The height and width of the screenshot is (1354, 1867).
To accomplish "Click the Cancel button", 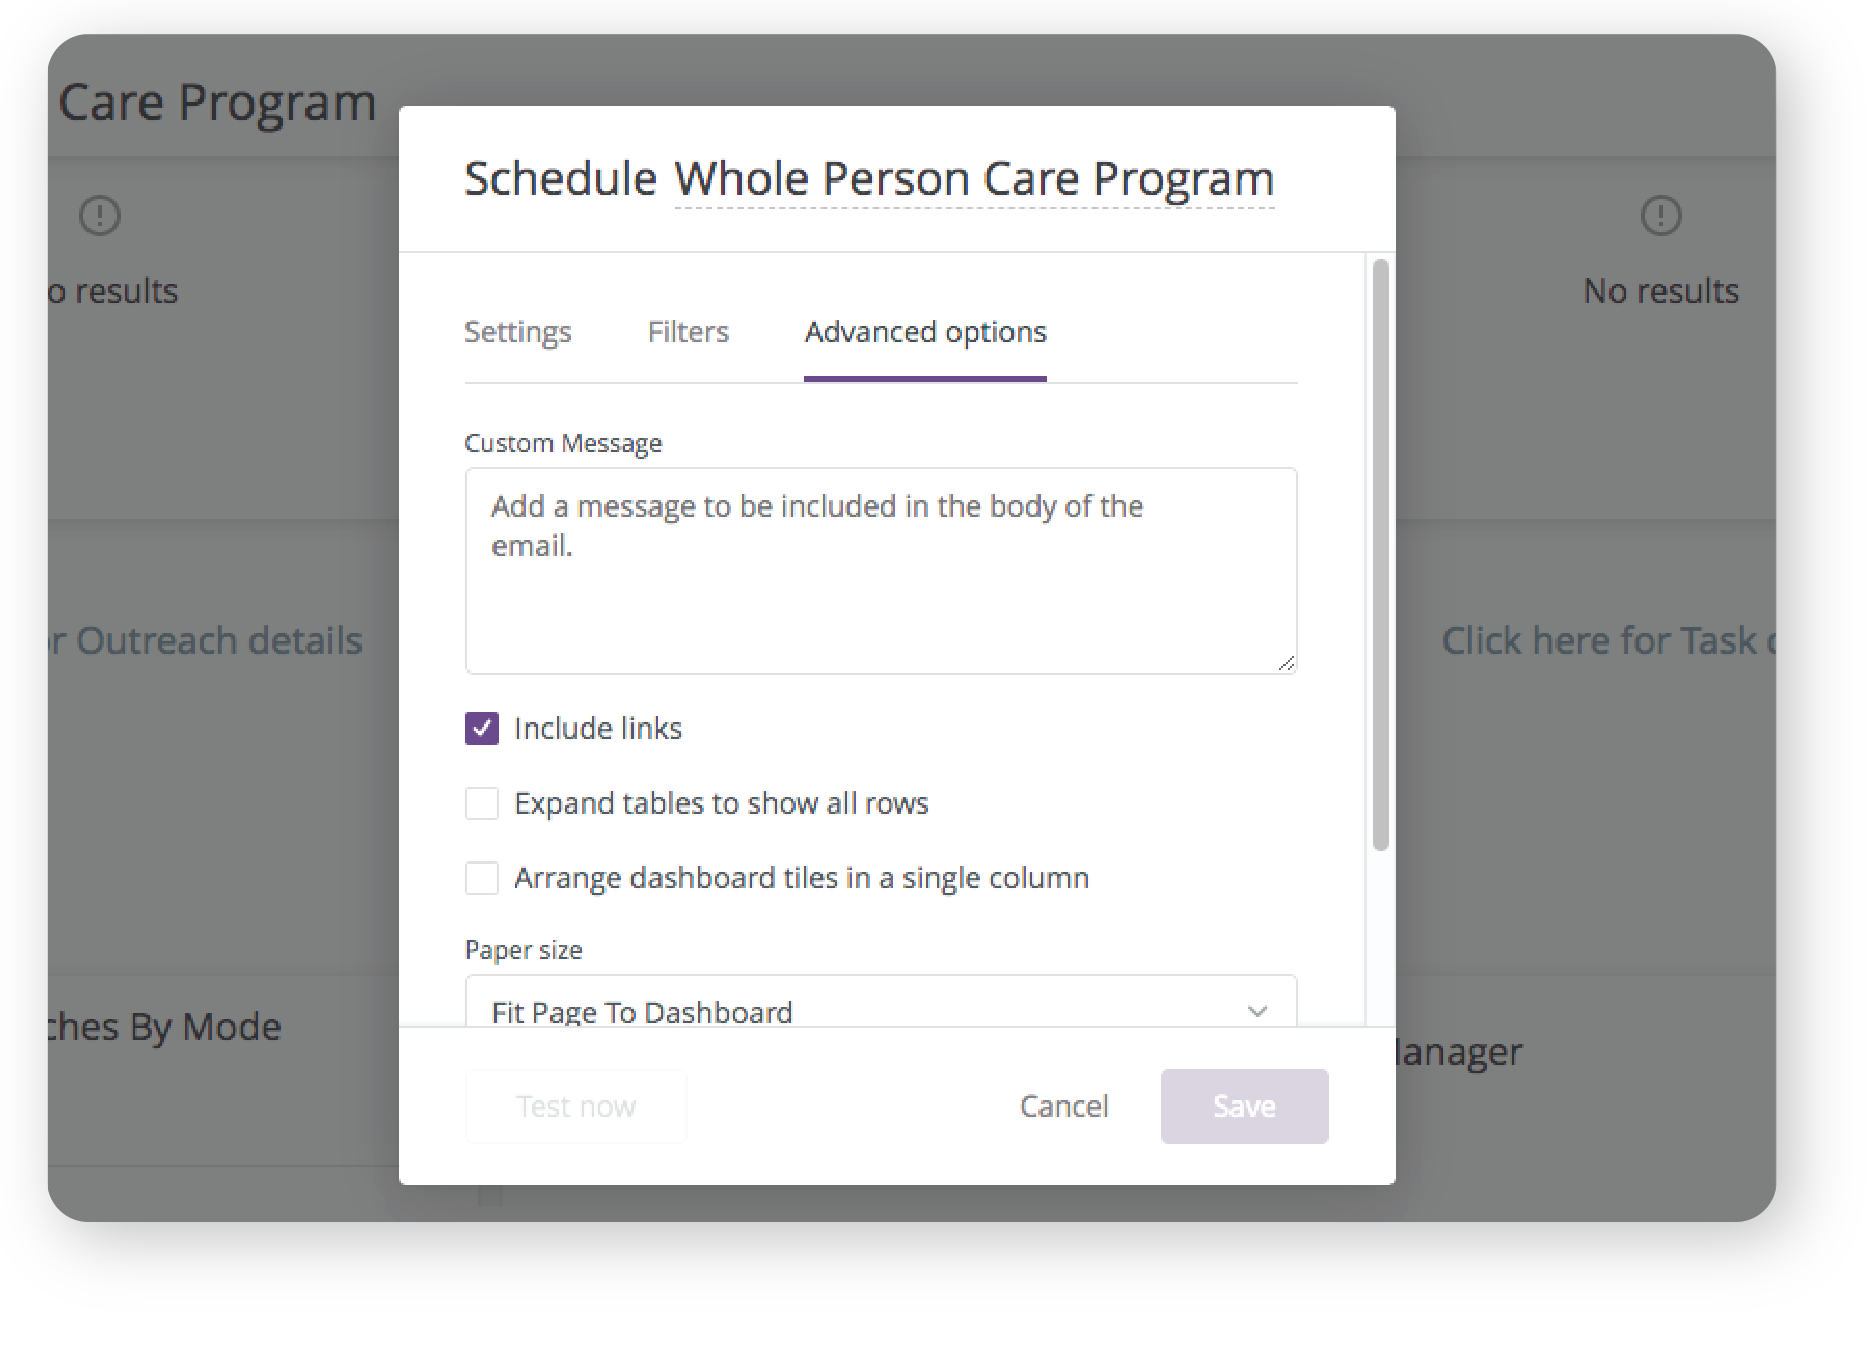I will pos(1064,1106).
